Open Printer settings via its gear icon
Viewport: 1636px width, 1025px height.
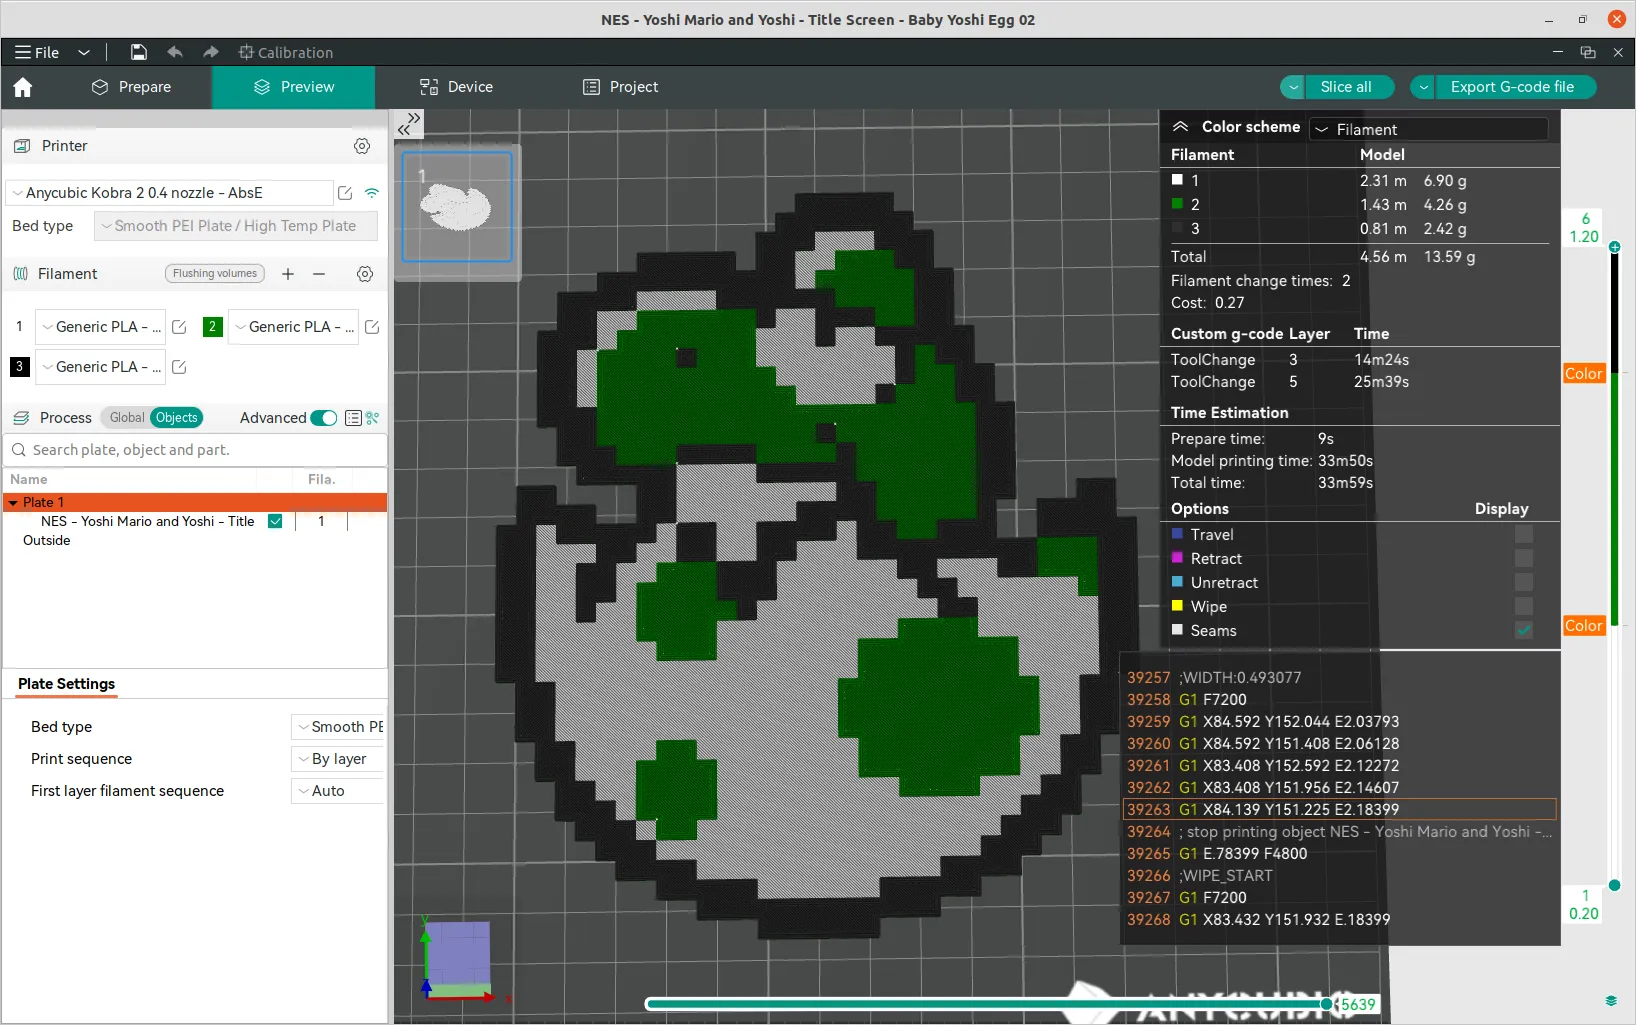(x=361, y=146)
